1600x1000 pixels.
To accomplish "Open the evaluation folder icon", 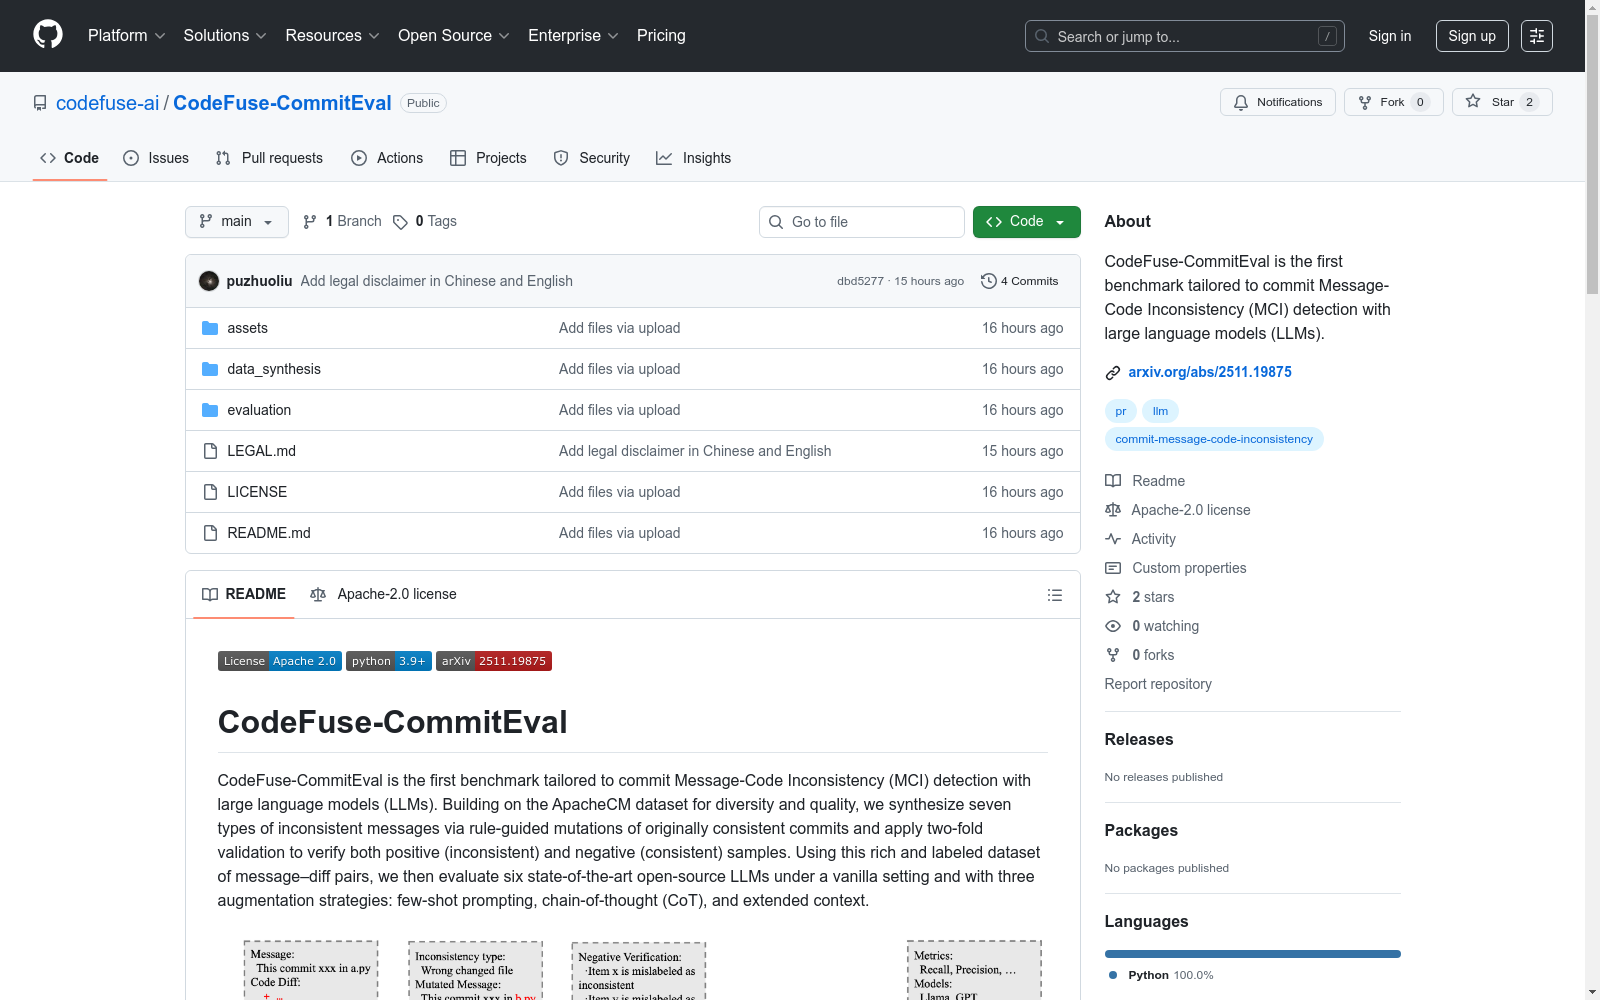I will (x=210, y=410).
